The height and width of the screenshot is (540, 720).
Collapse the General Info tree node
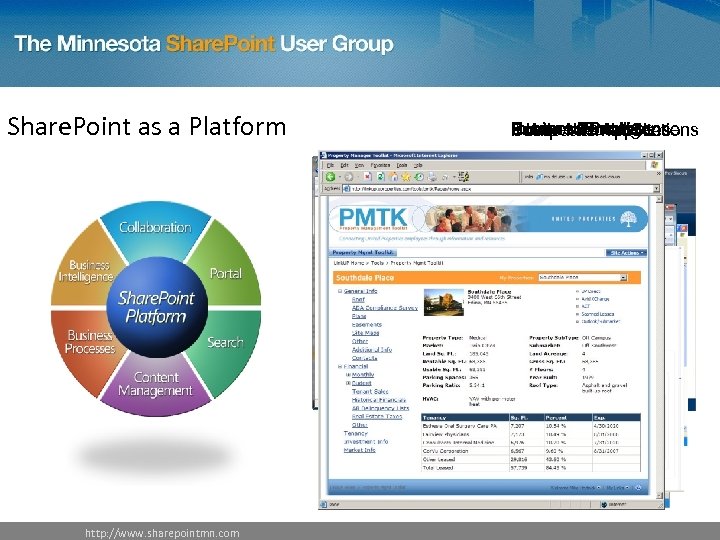click(340, 291)
